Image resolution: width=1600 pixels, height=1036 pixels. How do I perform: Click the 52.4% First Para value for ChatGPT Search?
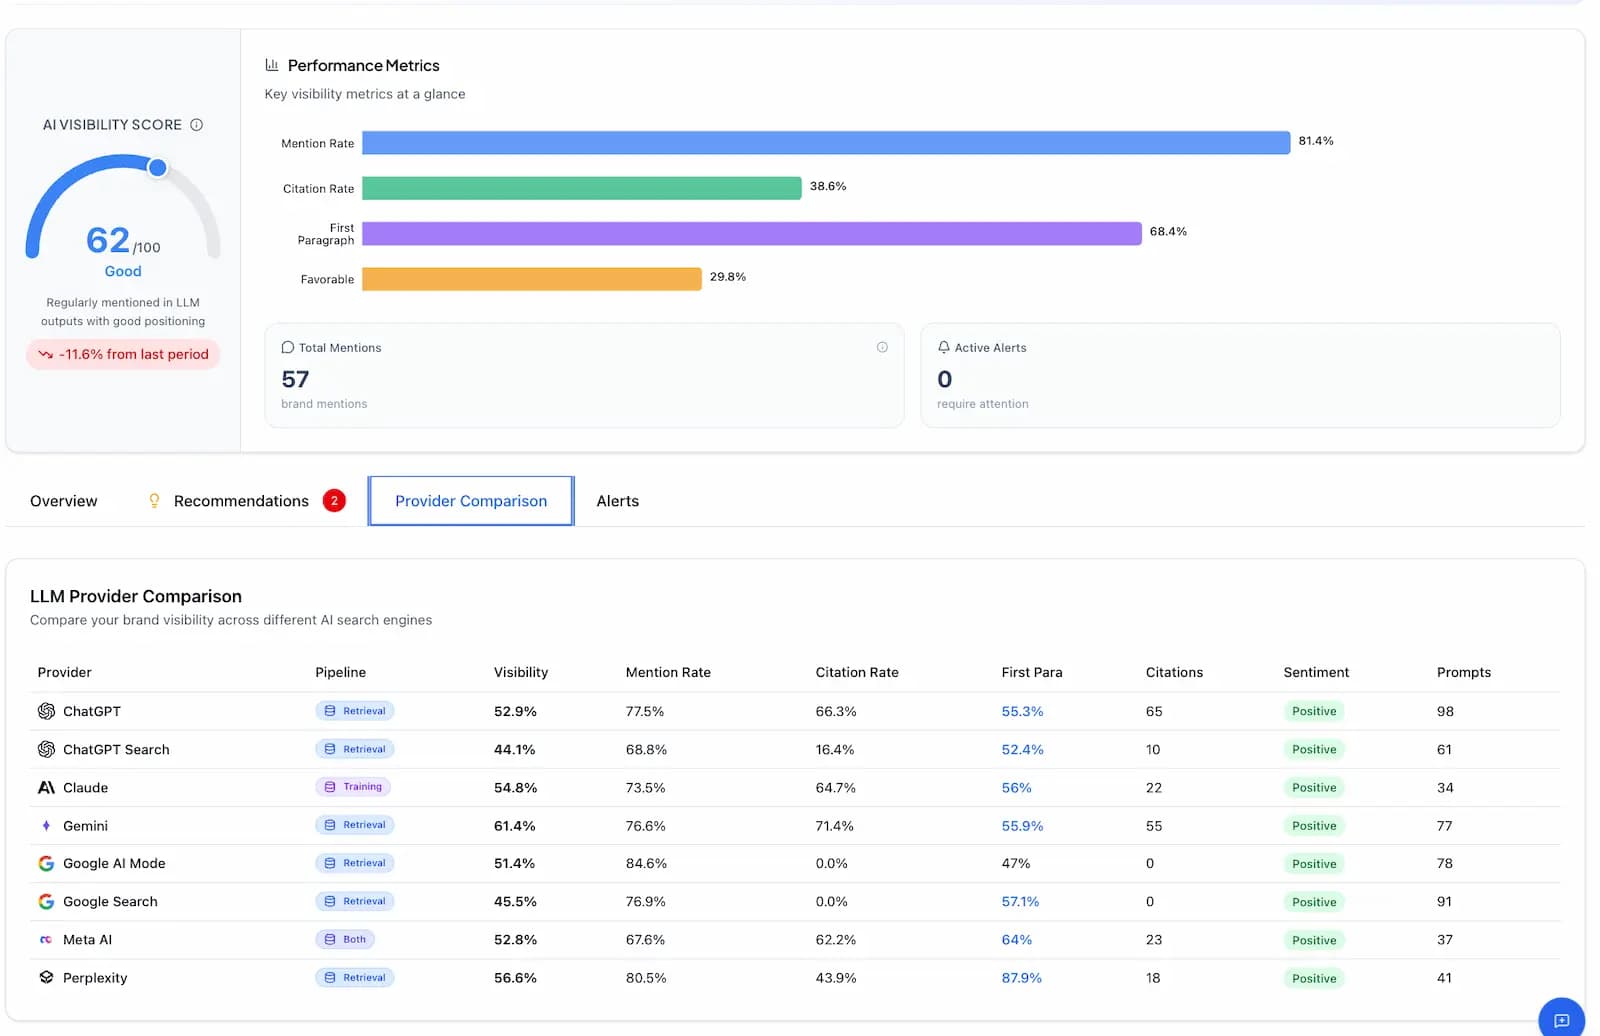tap(1022, 749)
